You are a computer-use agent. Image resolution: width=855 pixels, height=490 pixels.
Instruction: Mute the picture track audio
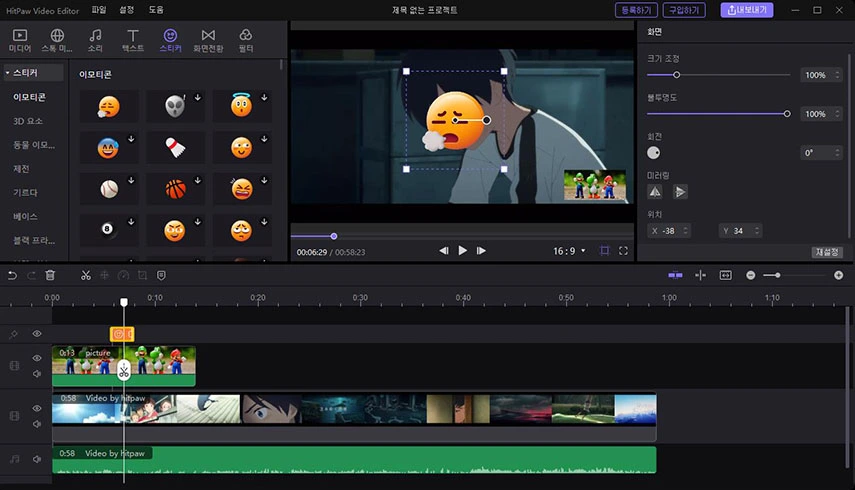pos(37,374)
